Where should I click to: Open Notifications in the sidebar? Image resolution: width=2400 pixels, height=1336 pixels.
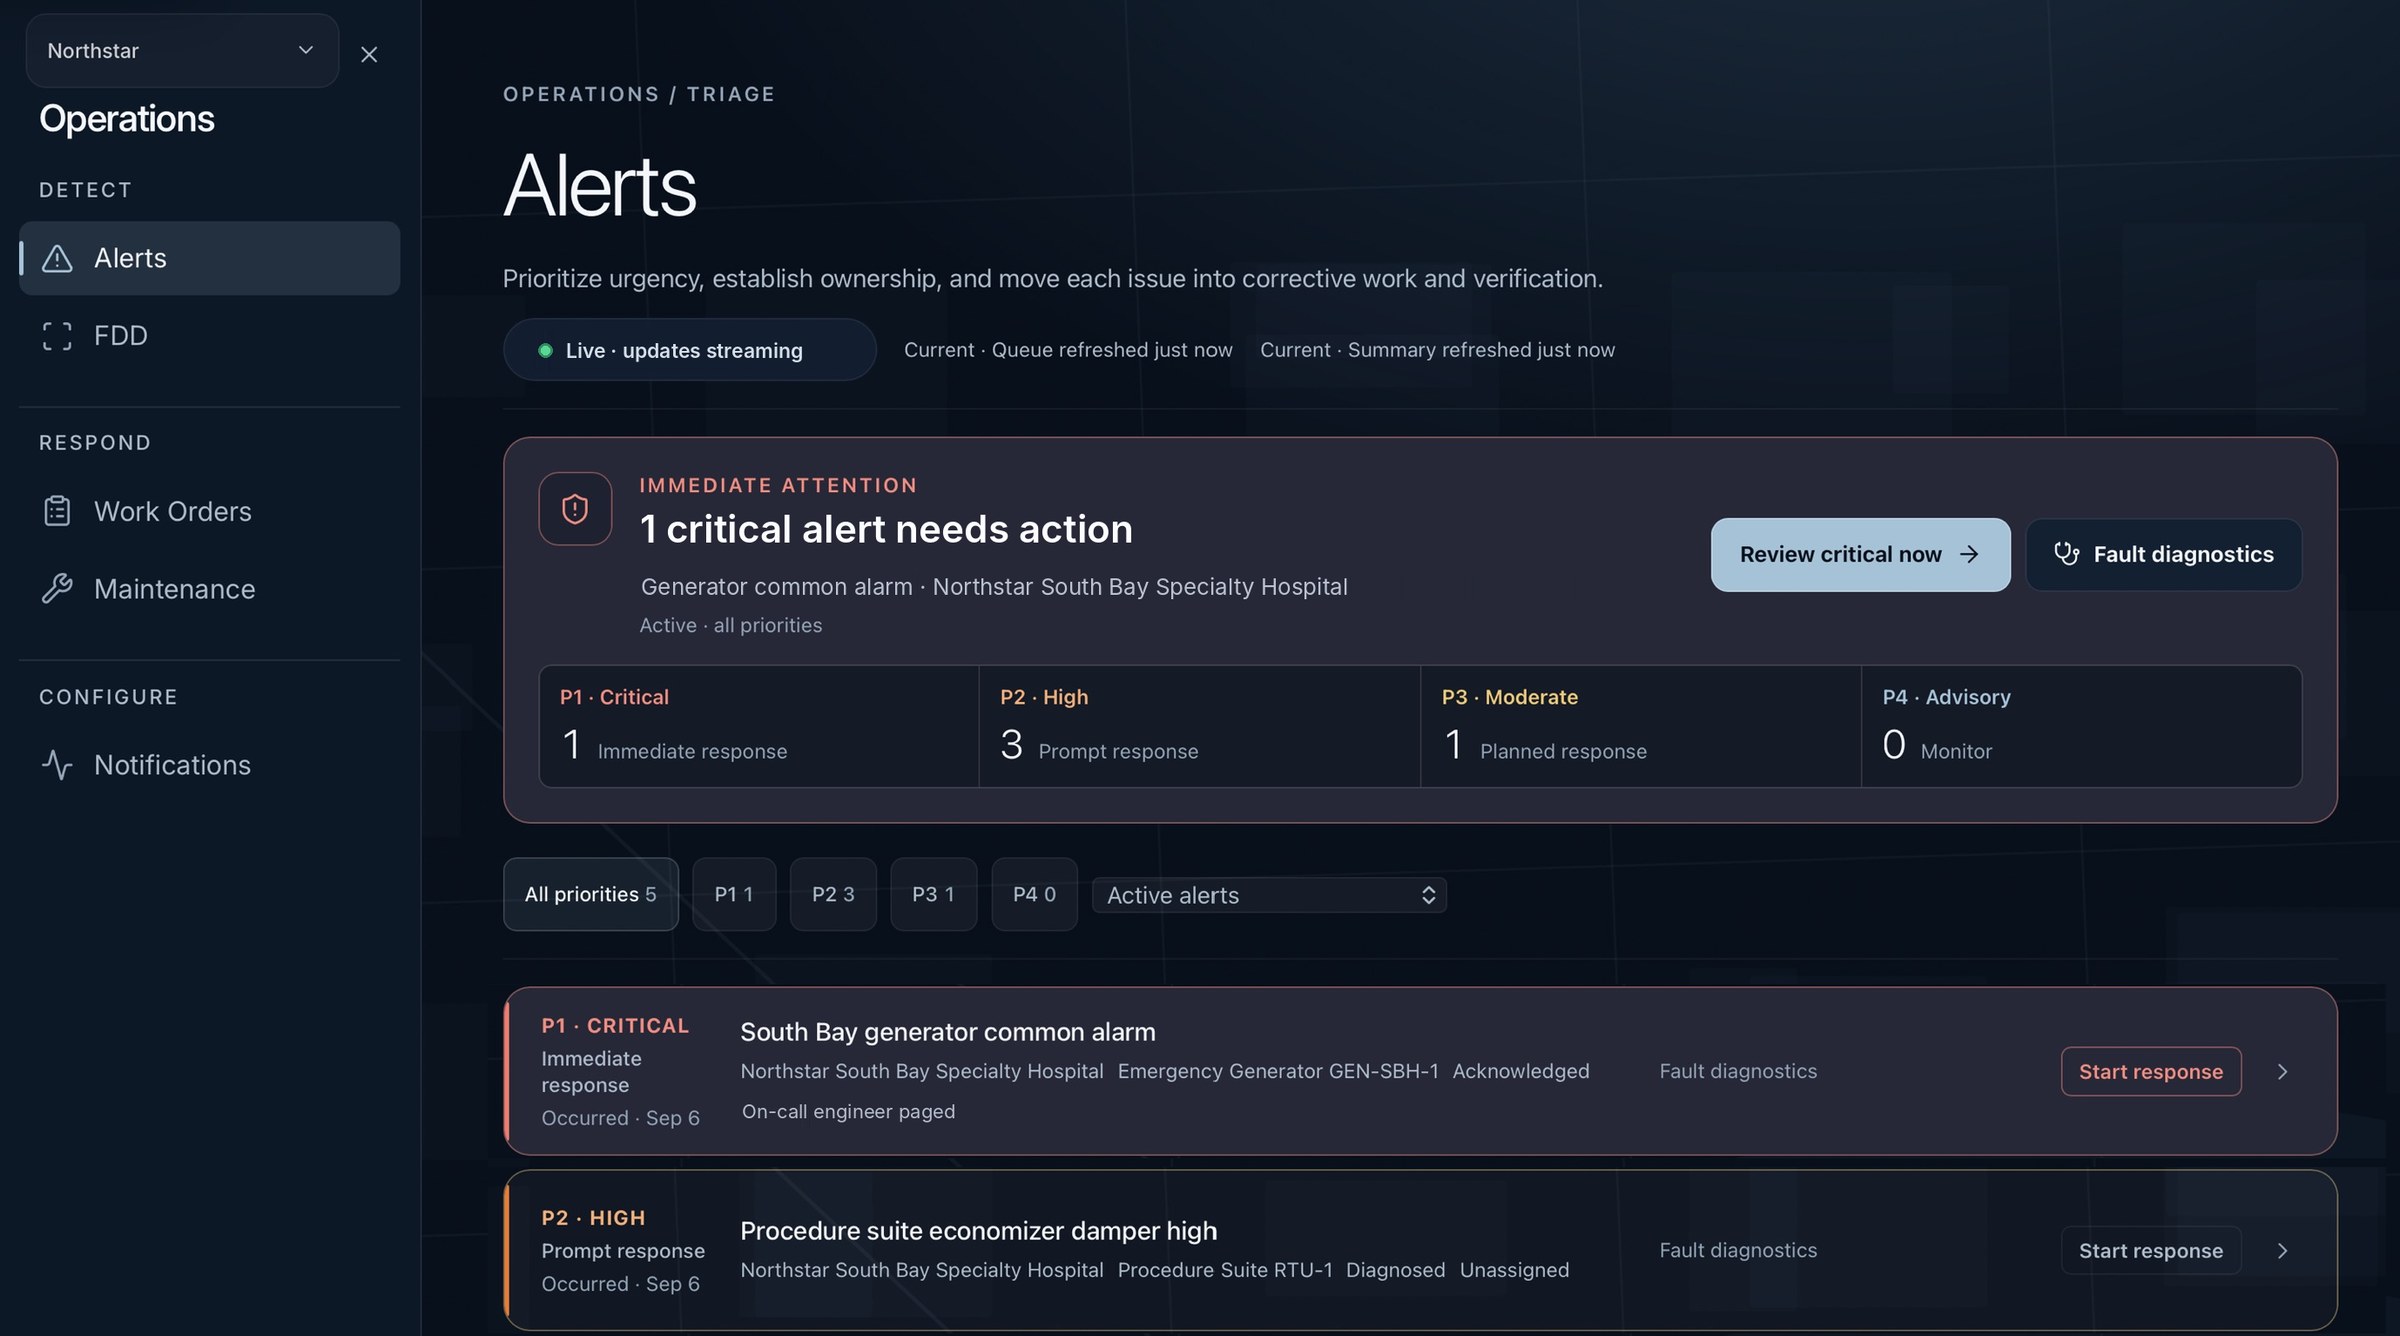coord(209,765)
